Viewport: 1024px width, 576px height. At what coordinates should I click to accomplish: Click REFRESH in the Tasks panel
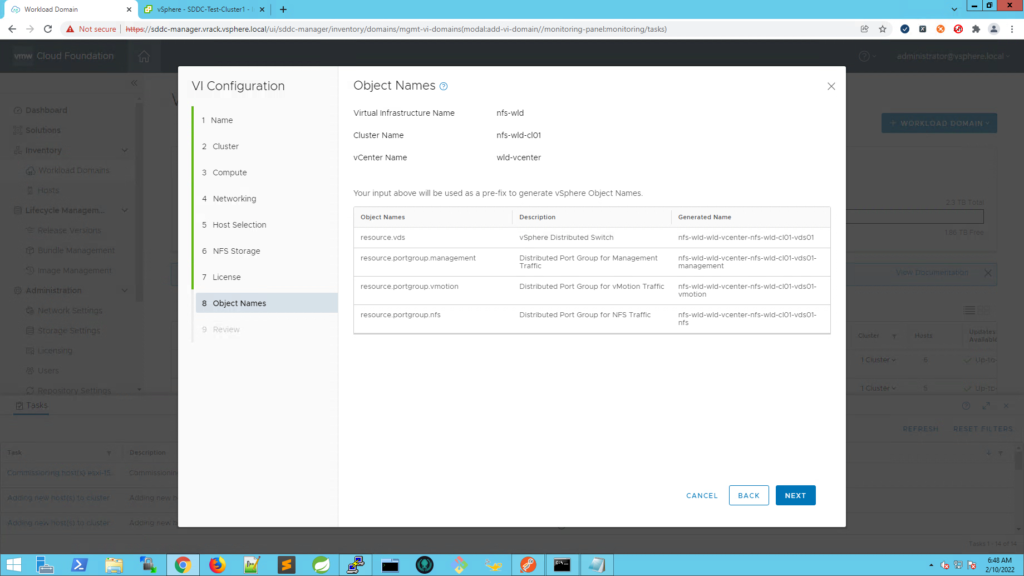(x=920, y=429)
